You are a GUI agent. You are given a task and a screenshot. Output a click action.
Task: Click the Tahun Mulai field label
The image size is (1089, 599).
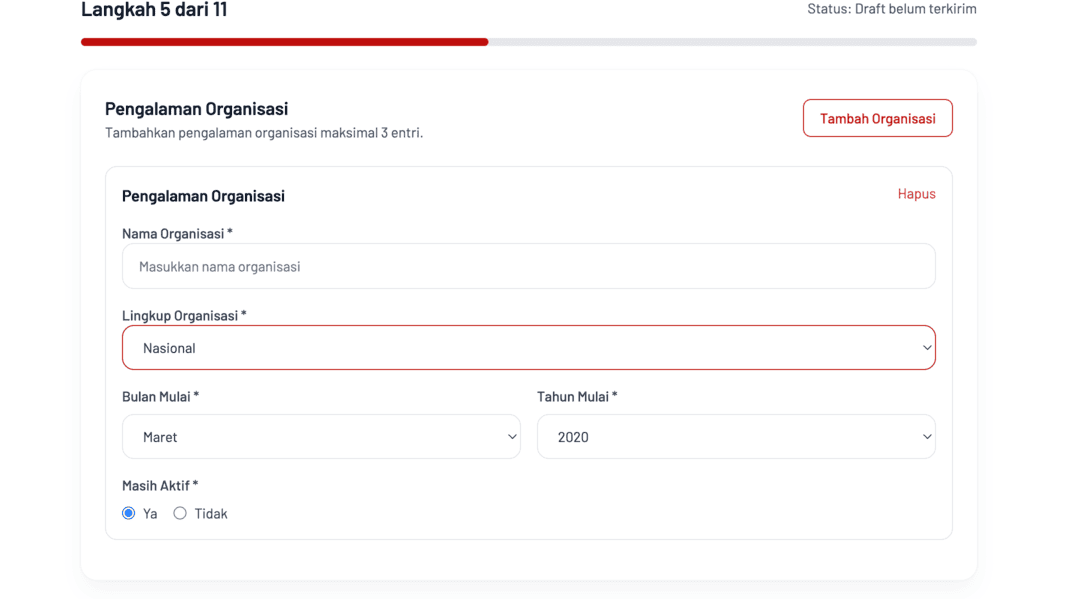coord(576,396)
